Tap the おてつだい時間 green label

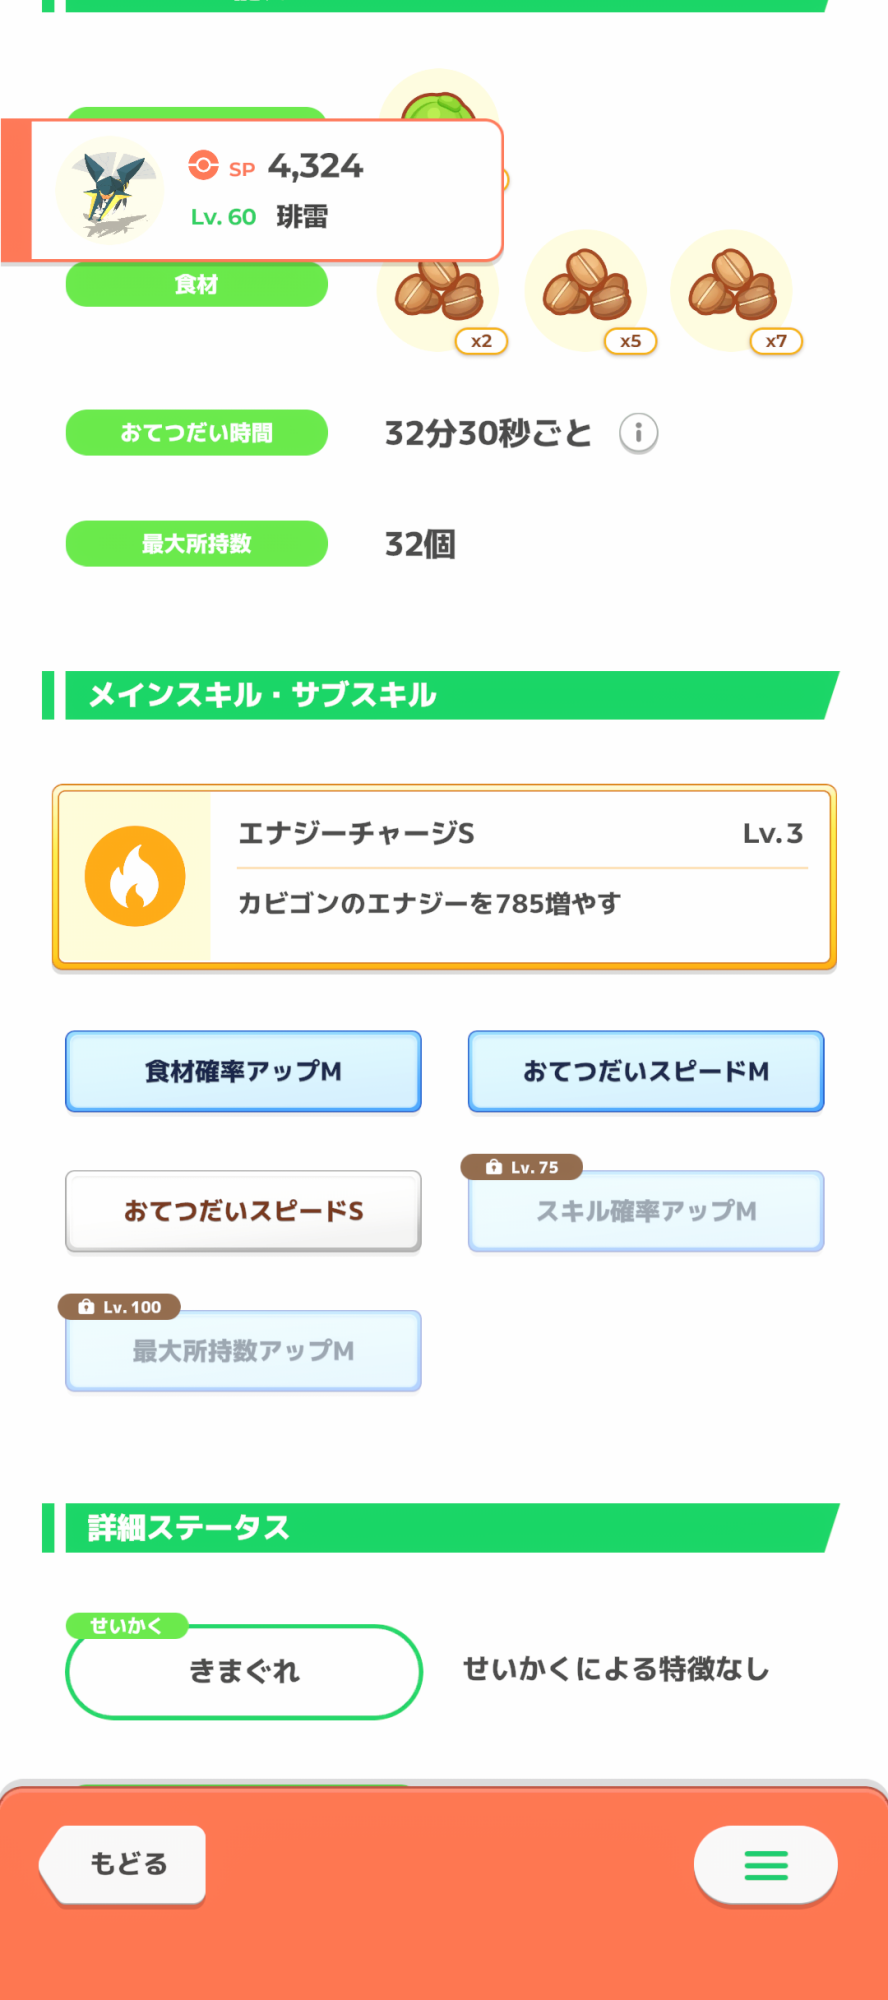click(196, 433)
